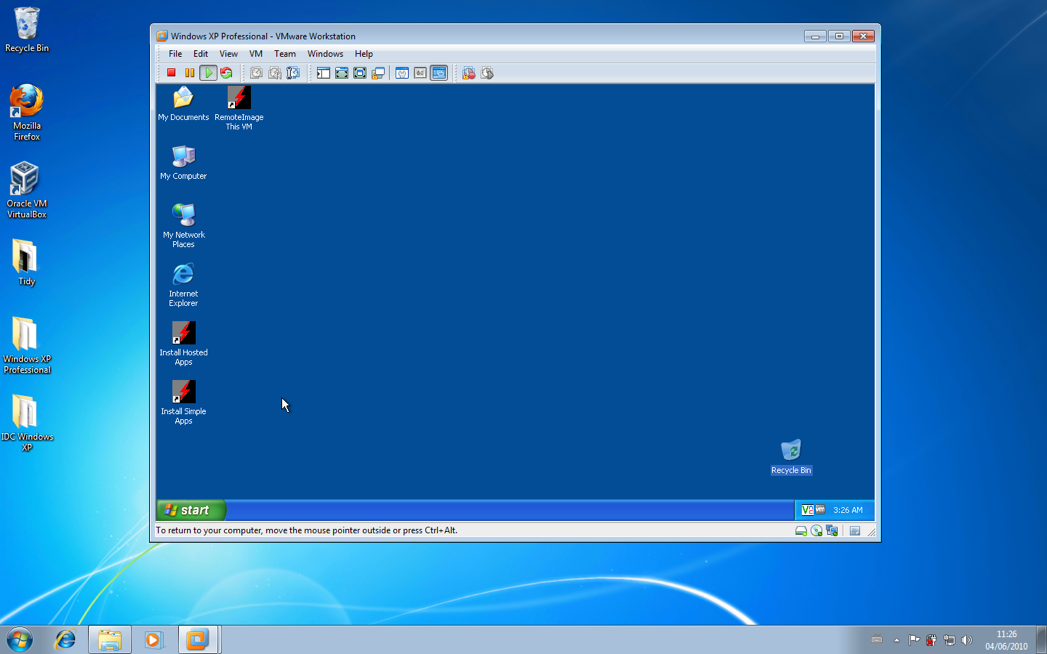Open Windows Explorer from the taskbar

tap(110, 640)
